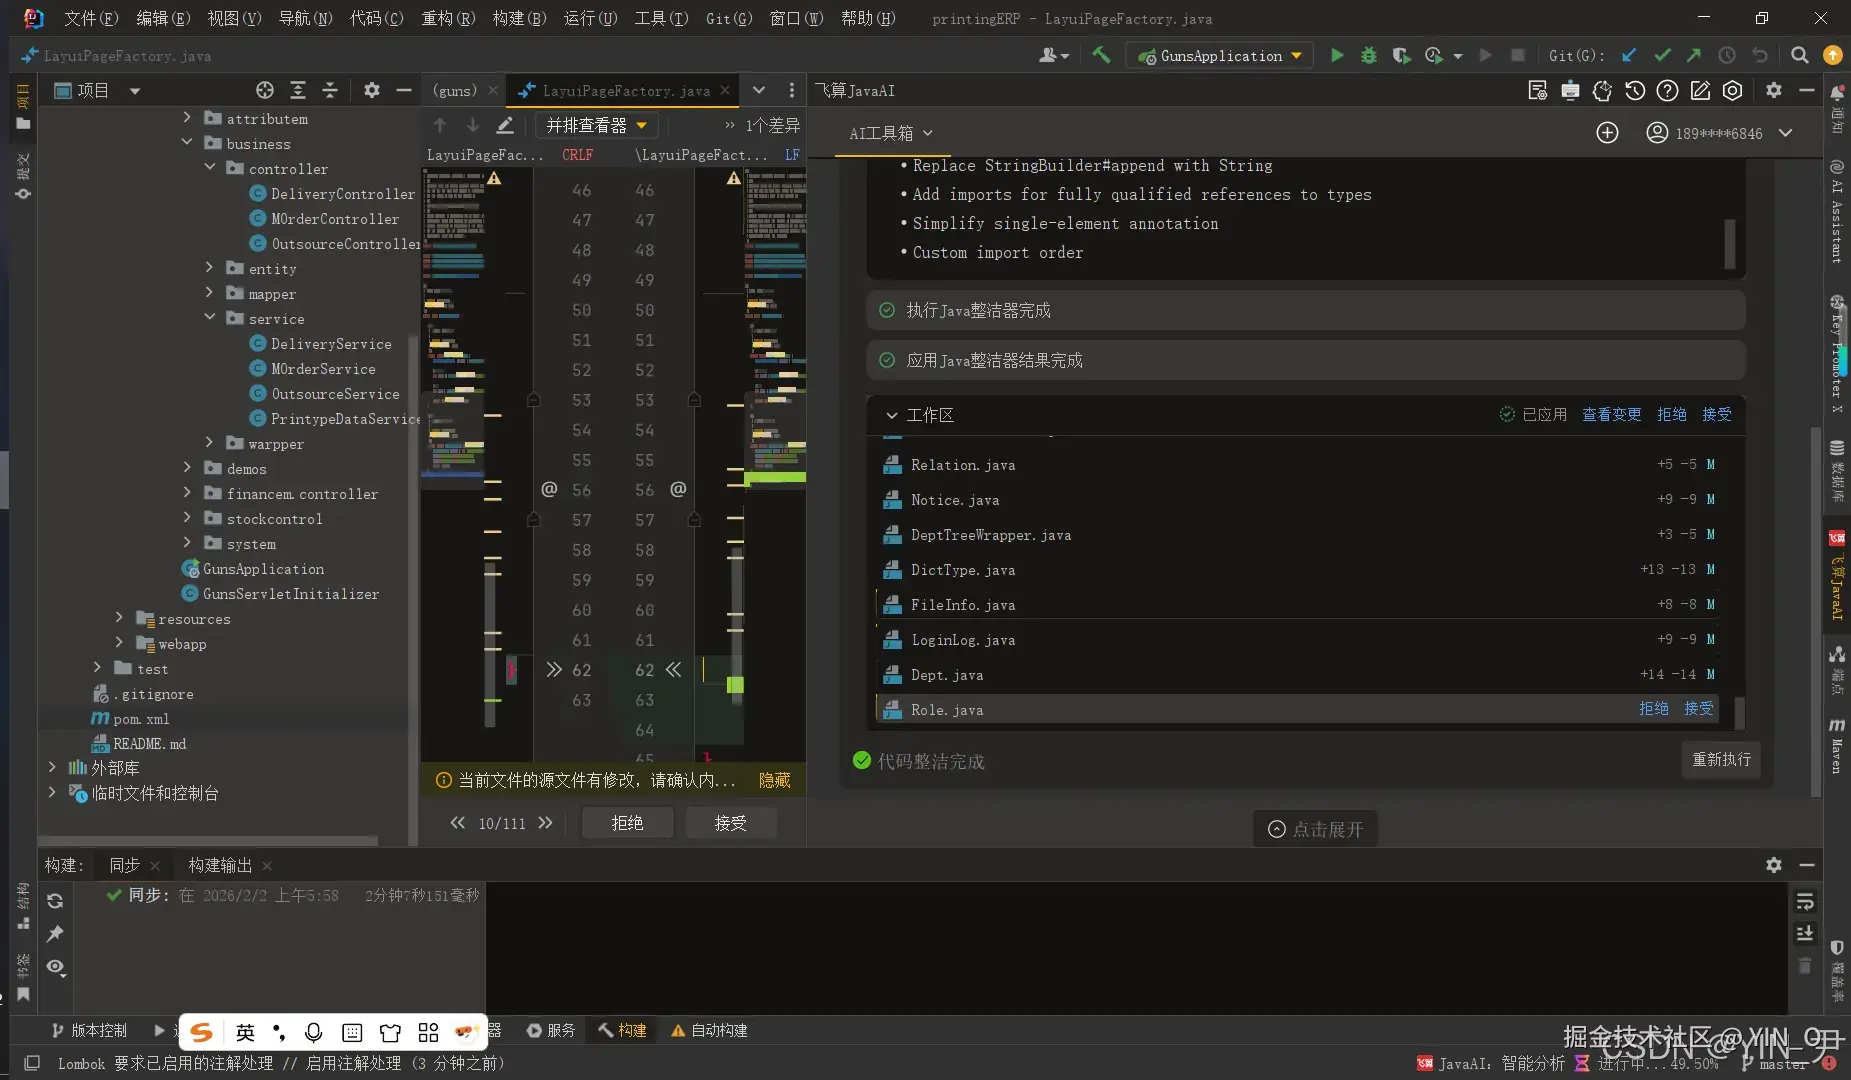This screenshot has width=1851, height=1080.
Task: Go to previous difference in diff viewer
Action: pyautogui.click(x=440, y=125)
